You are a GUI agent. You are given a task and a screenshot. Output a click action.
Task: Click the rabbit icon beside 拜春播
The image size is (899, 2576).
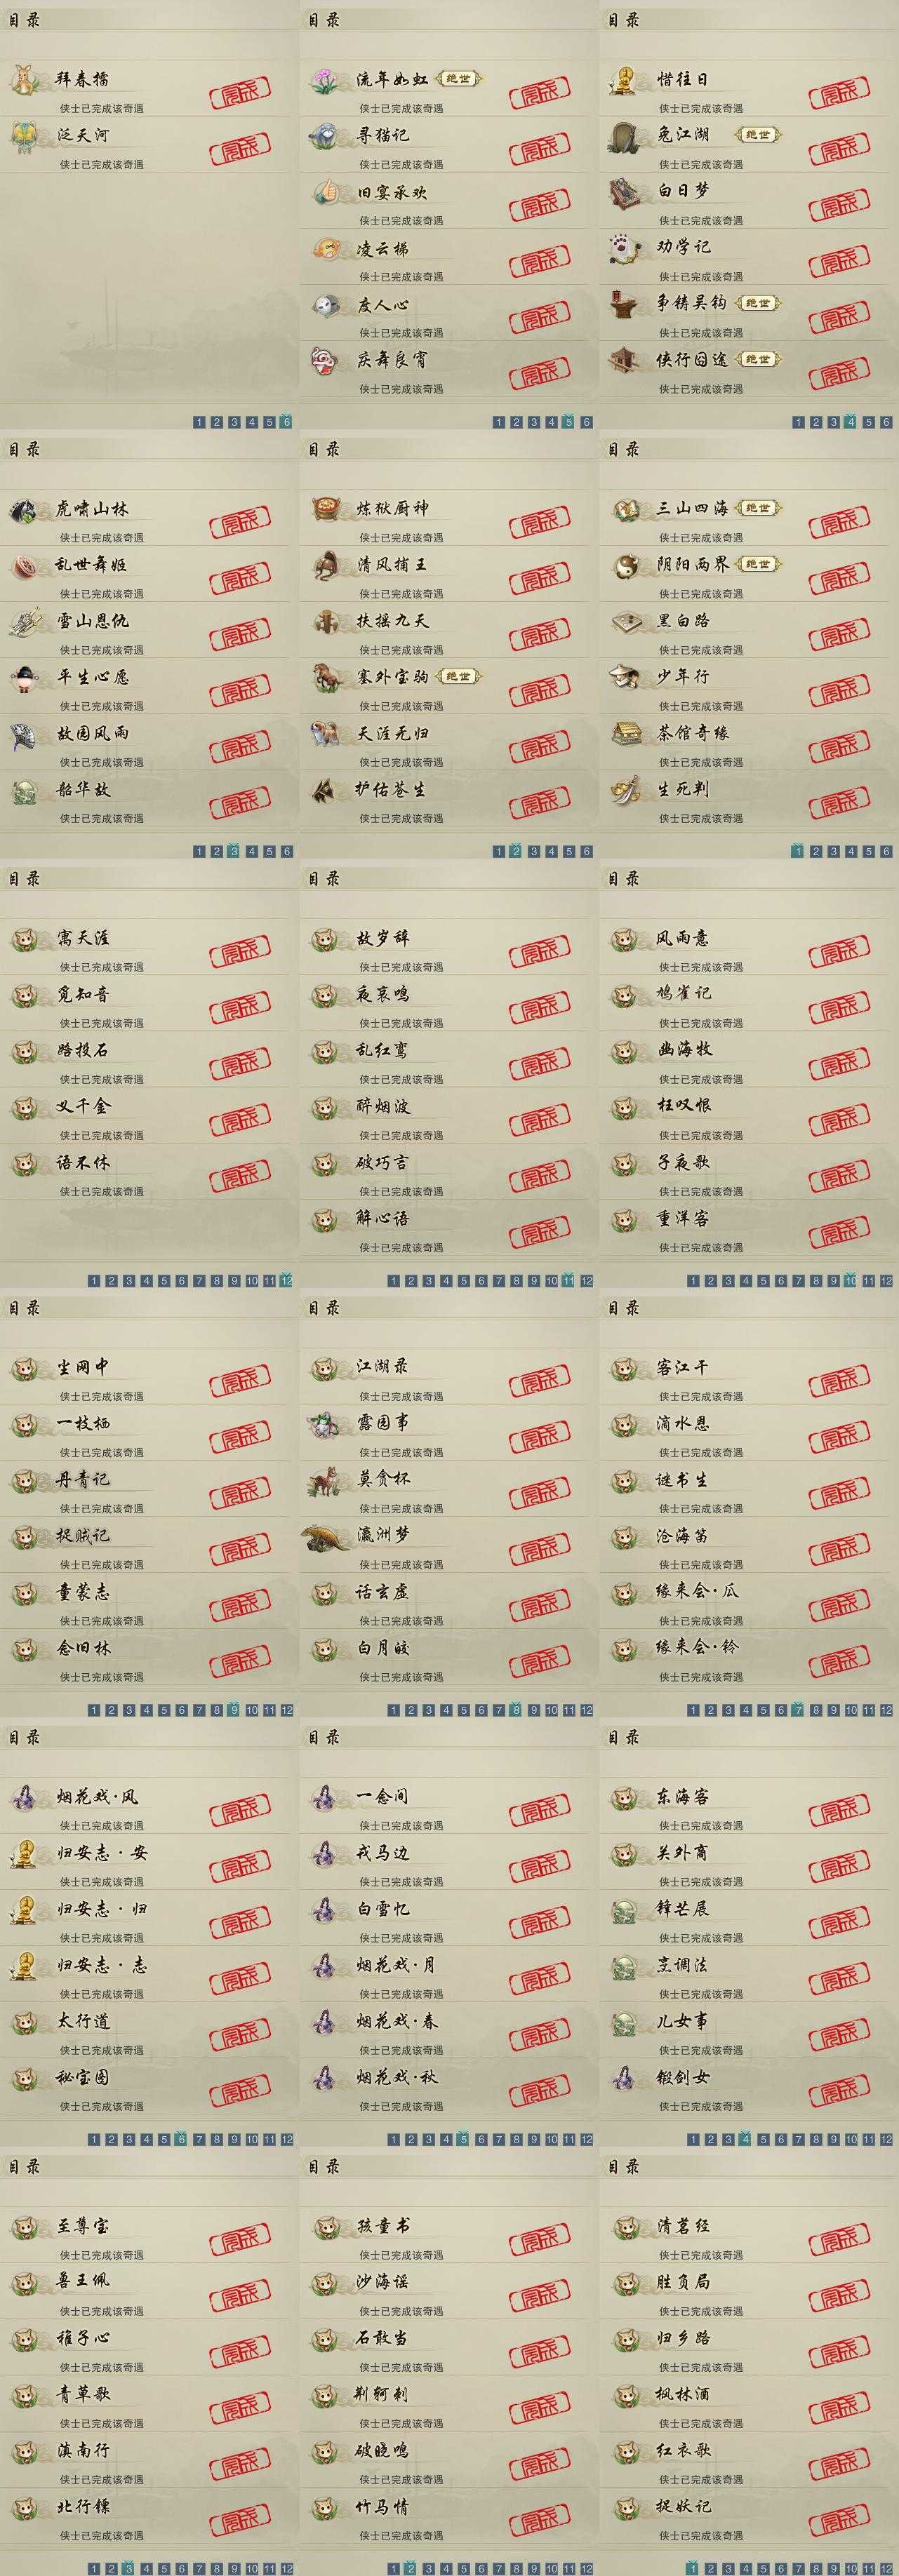tap(24, 80)
